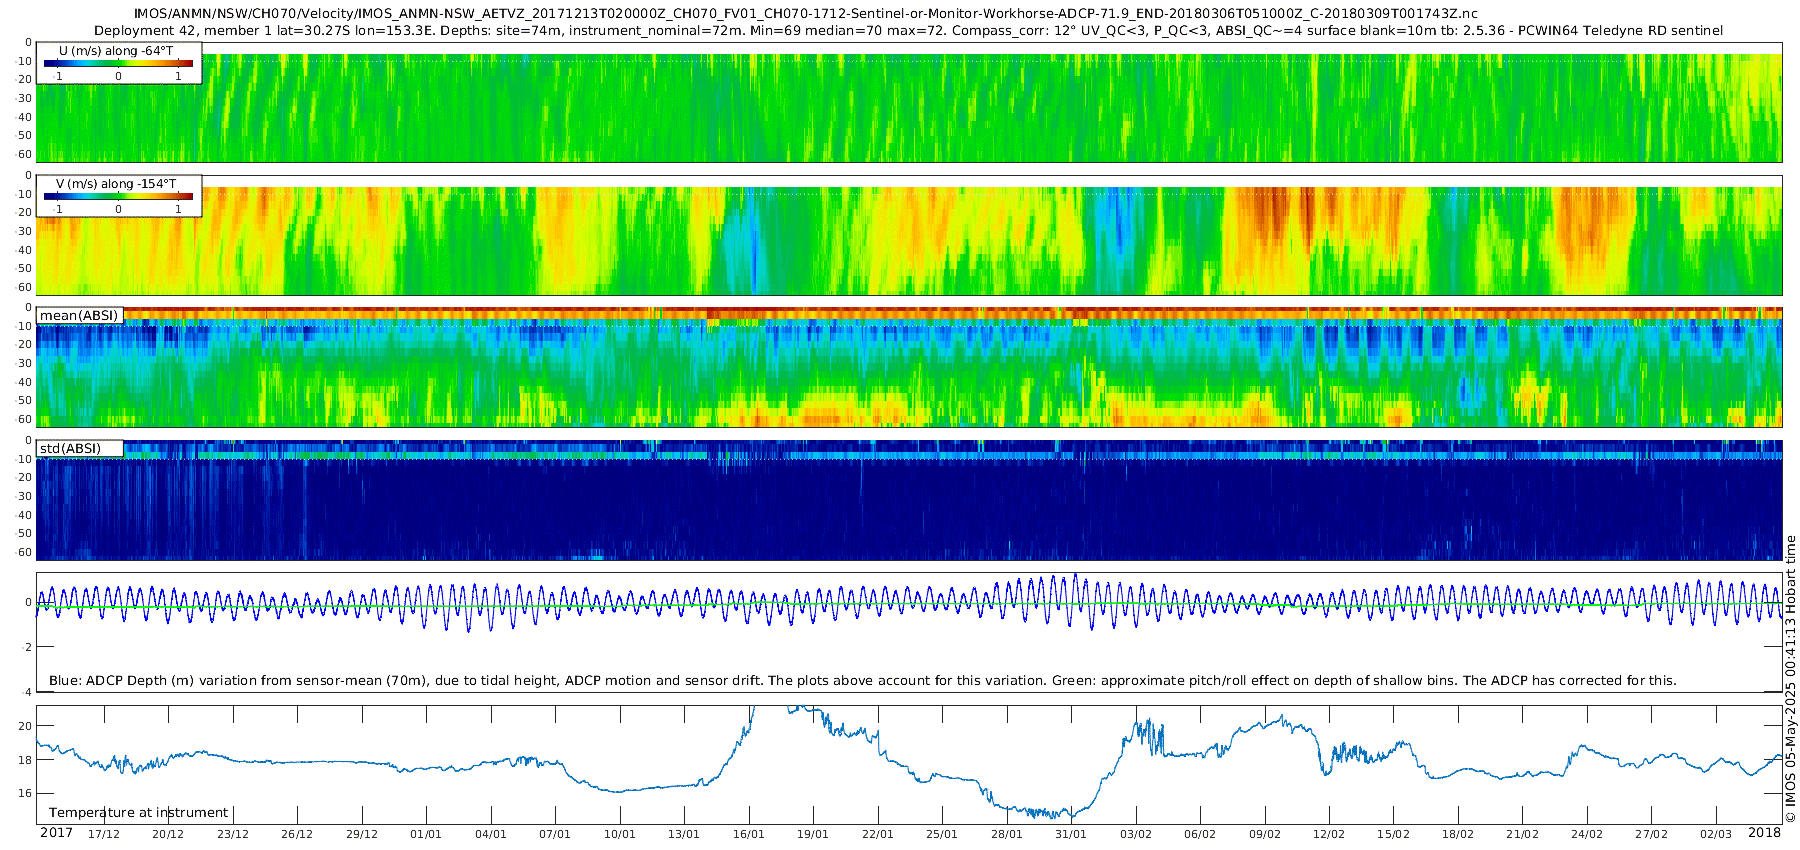Click the 24/02 date tick label
The height and width of the screenshot is (850, 1800).
(1586, 835)
